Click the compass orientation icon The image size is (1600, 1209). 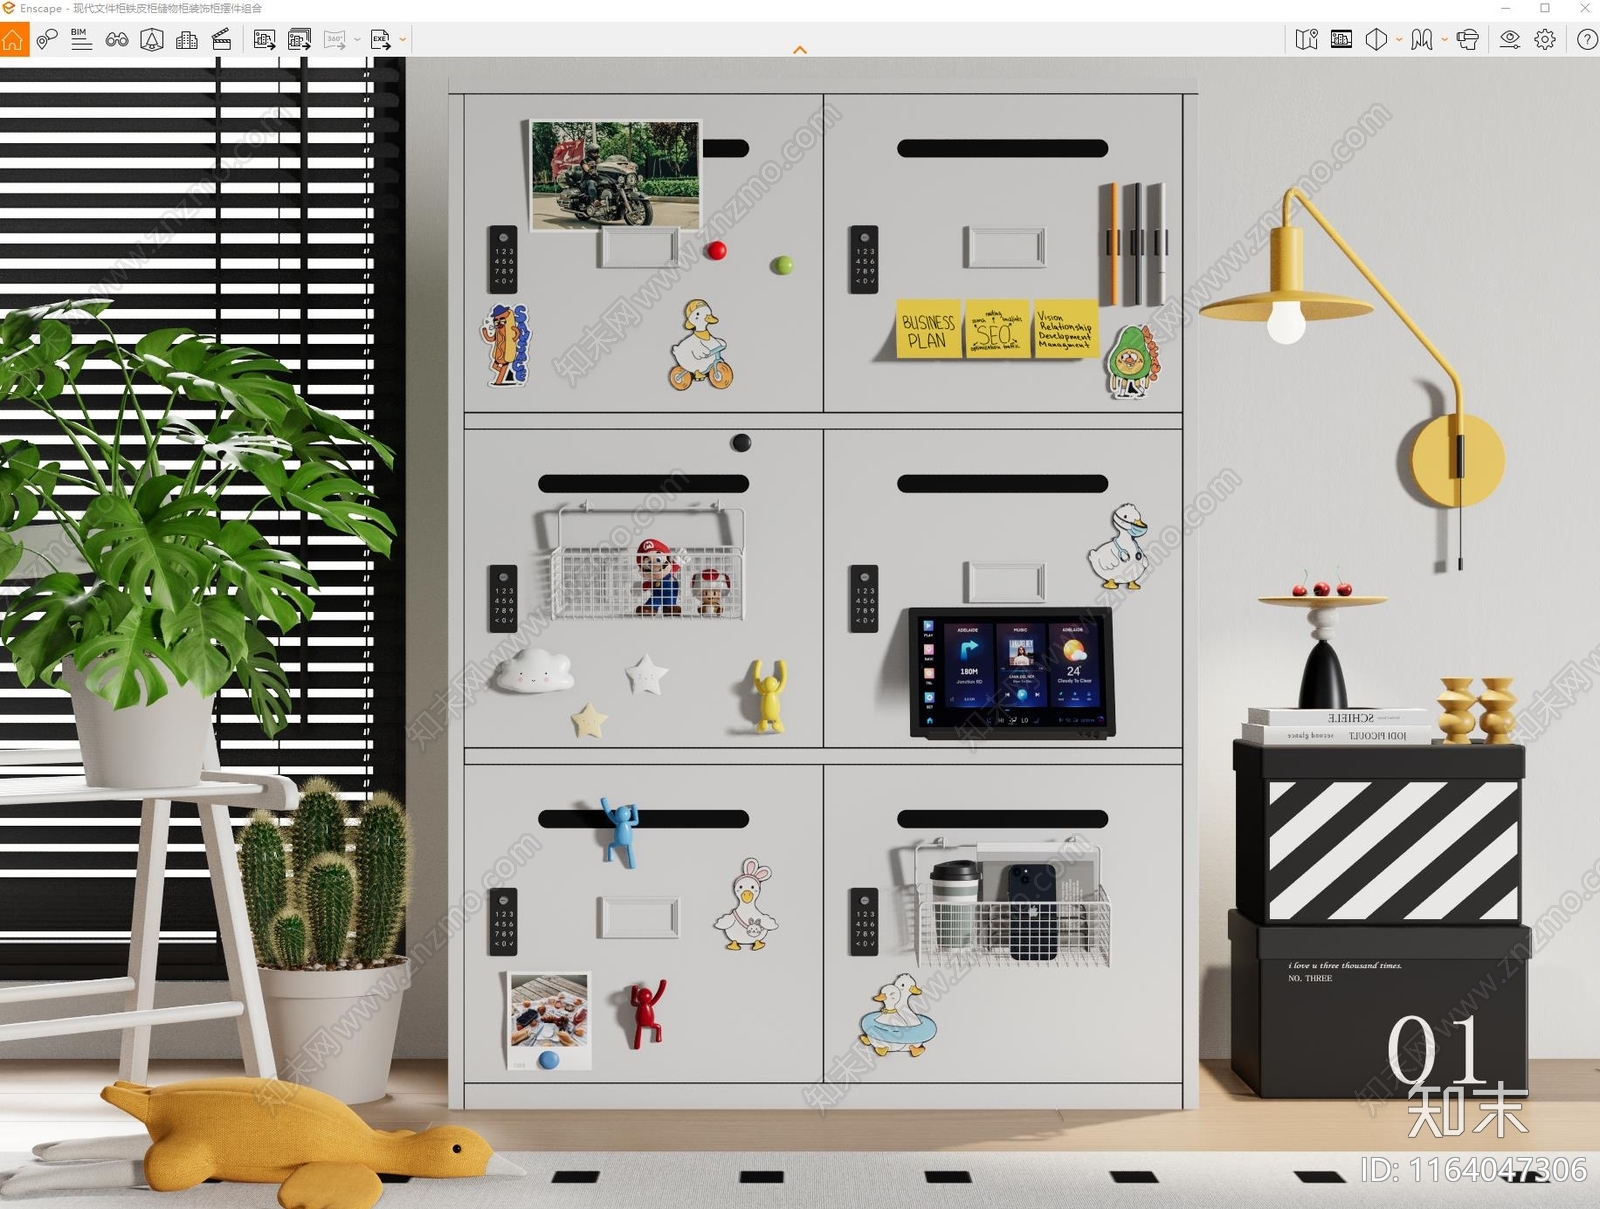click(x=152, y=40)
